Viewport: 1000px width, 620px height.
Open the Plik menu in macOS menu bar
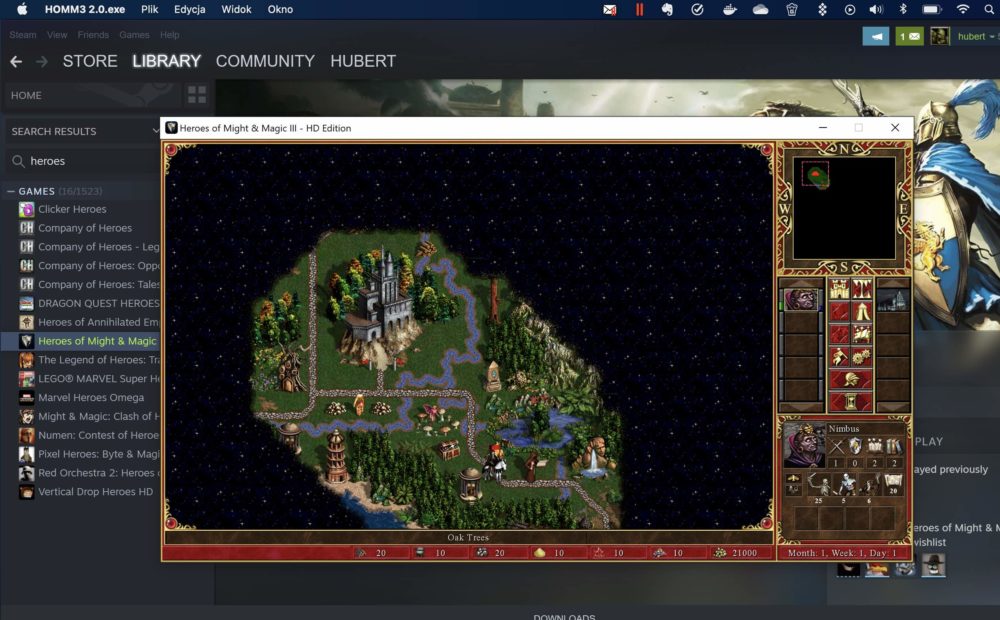(150, 10)
